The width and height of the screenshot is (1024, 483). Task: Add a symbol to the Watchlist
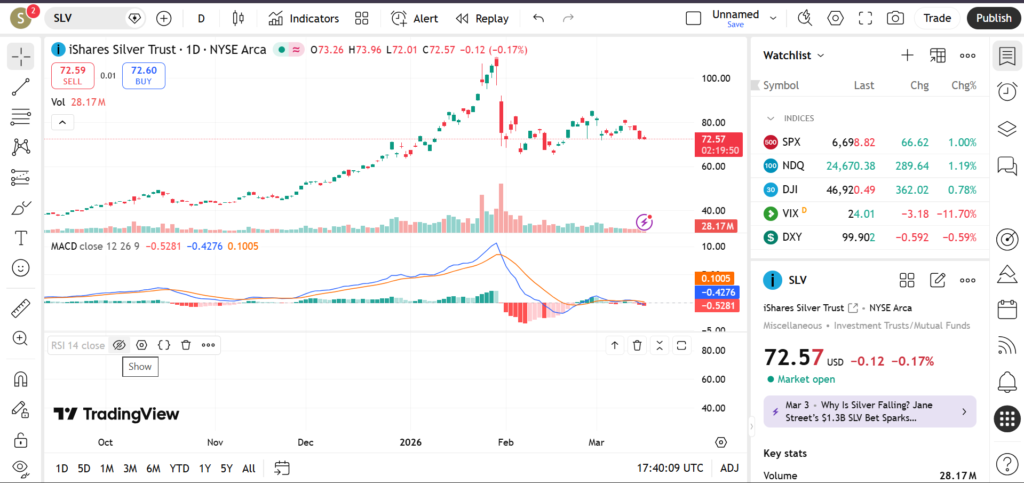click(x=906, y=56)
